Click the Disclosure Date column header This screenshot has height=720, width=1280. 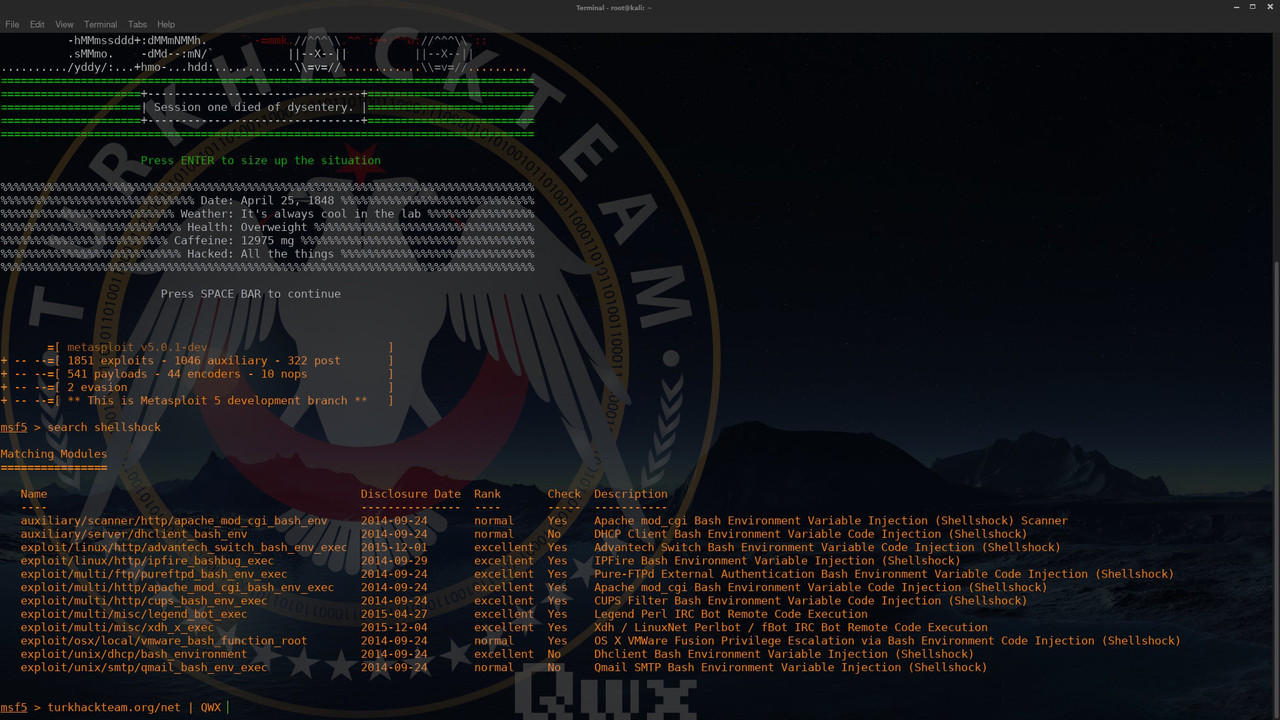(x=411, y=494)
